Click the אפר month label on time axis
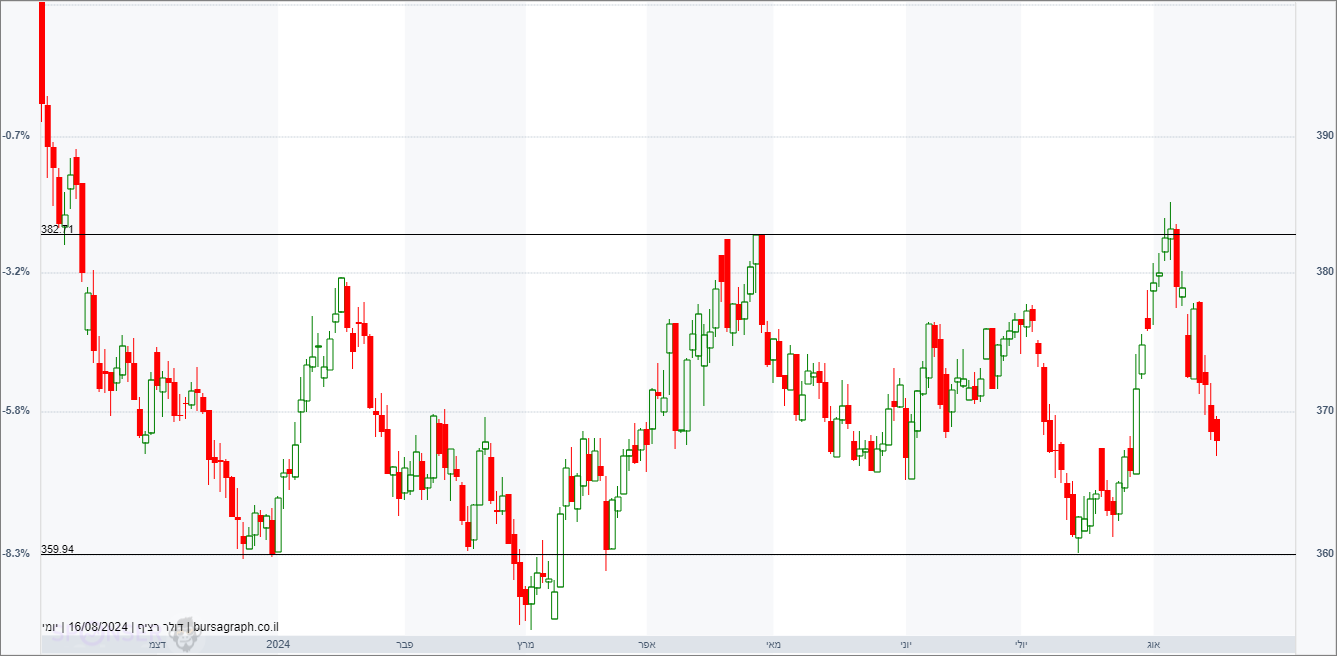The height and width of the screenshot is (656, 1337). (647, 644)
